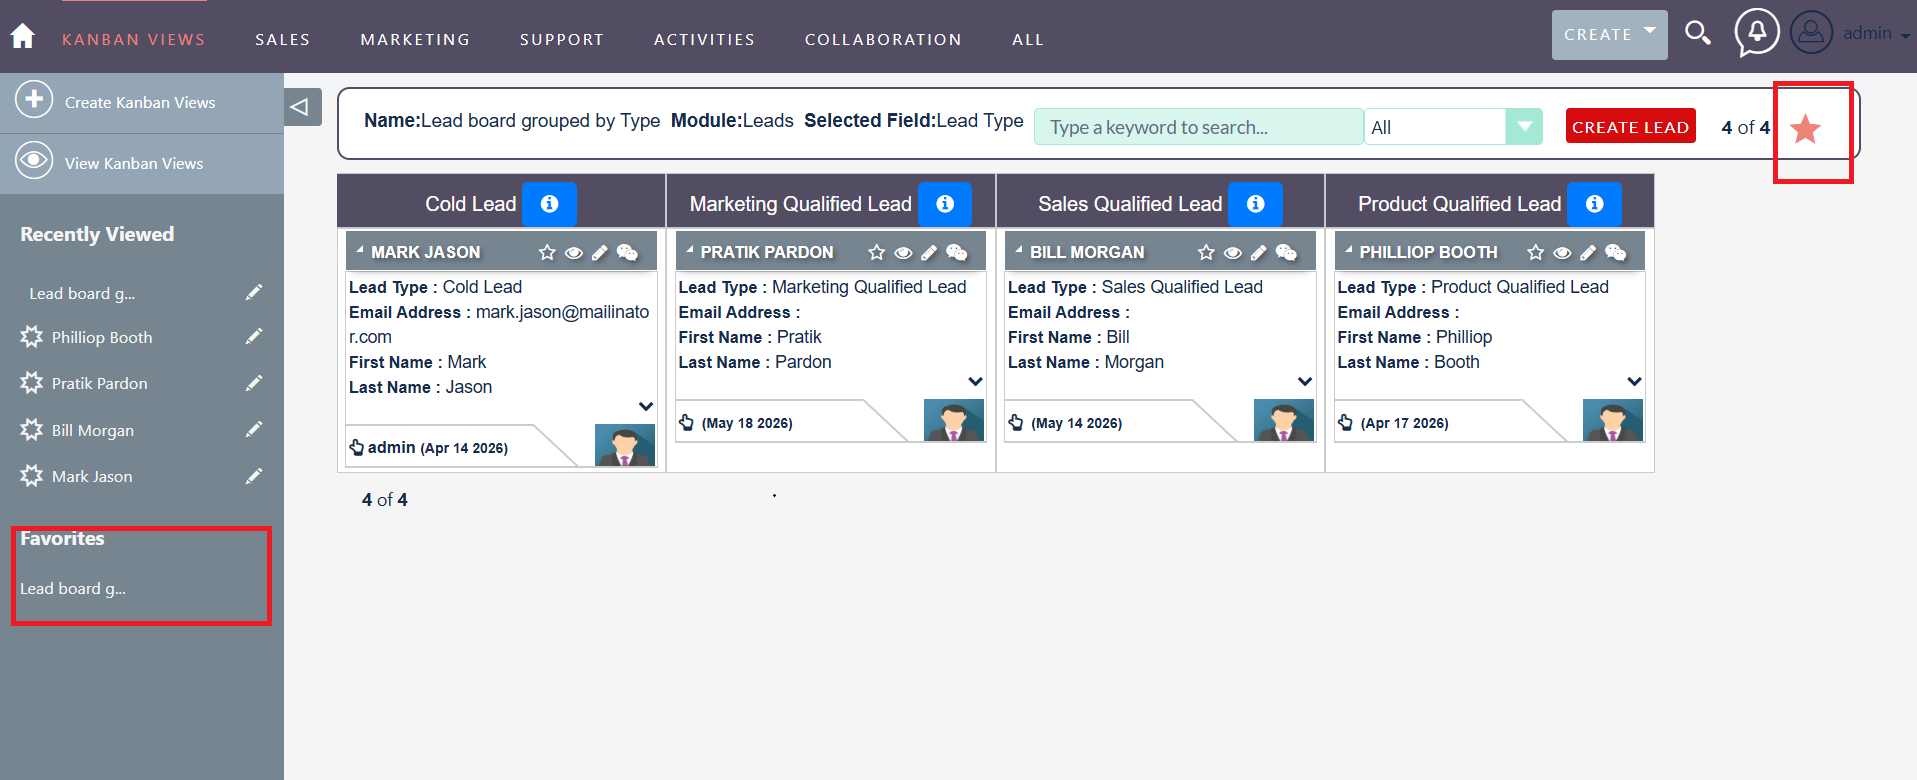
Task: Click the Cold Lead column info icon
Action: (549, 204)
